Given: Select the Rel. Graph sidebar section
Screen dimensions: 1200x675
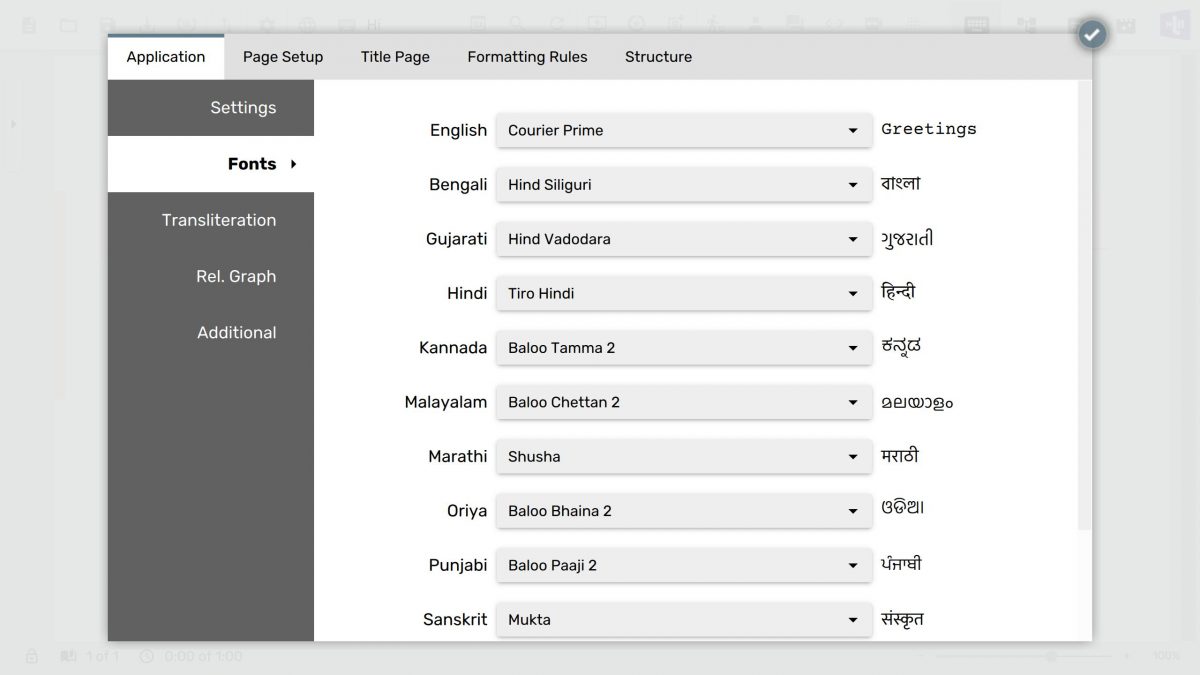Looking at the screenshot, I should coord(236,276).
